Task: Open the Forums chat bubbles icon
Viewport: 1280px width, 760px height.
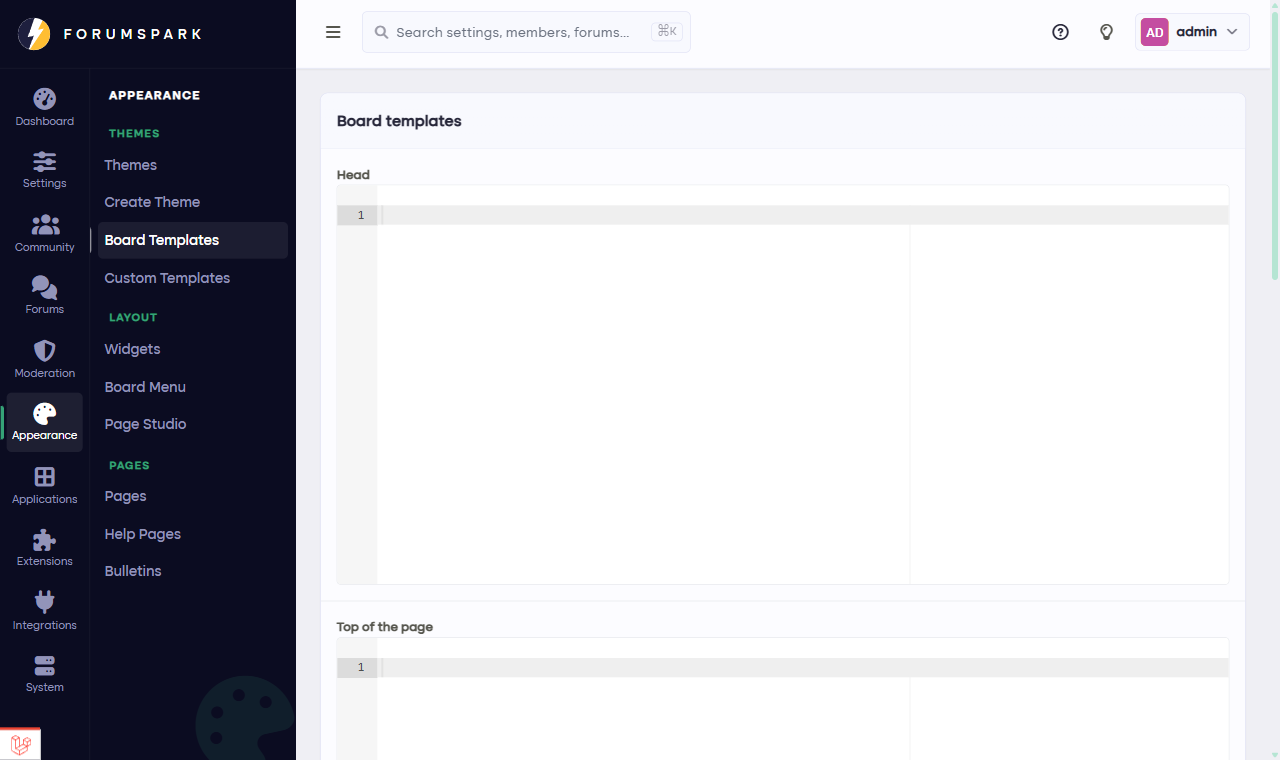Action: [x=45, y=287]
